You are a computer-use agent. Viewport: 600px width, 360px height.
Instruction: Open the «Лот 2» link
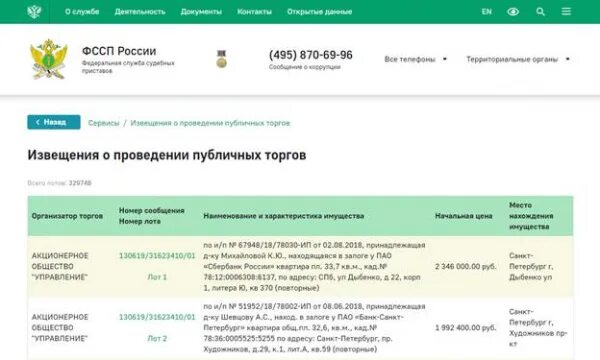(157, 339)
